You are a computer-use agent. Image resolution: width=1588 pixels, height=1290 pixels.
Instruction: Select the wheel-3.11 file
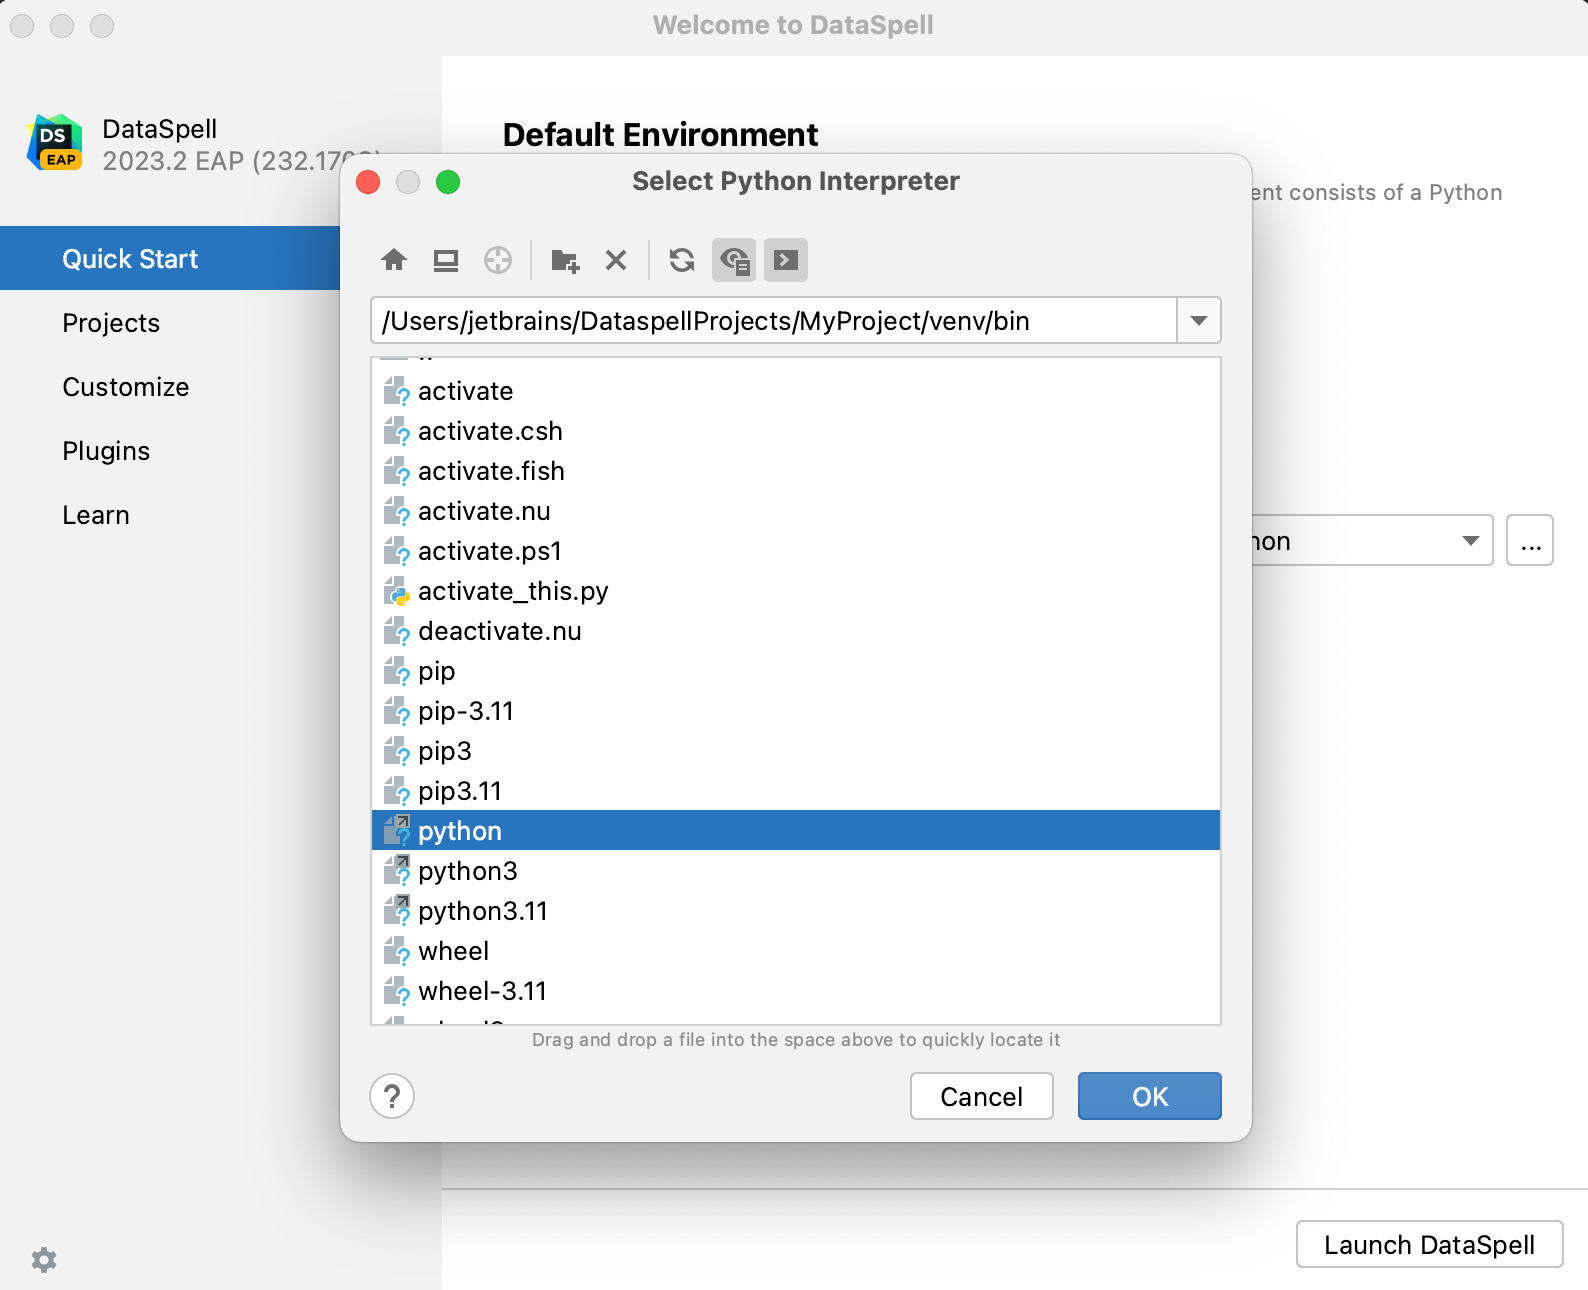pos(796,991)
